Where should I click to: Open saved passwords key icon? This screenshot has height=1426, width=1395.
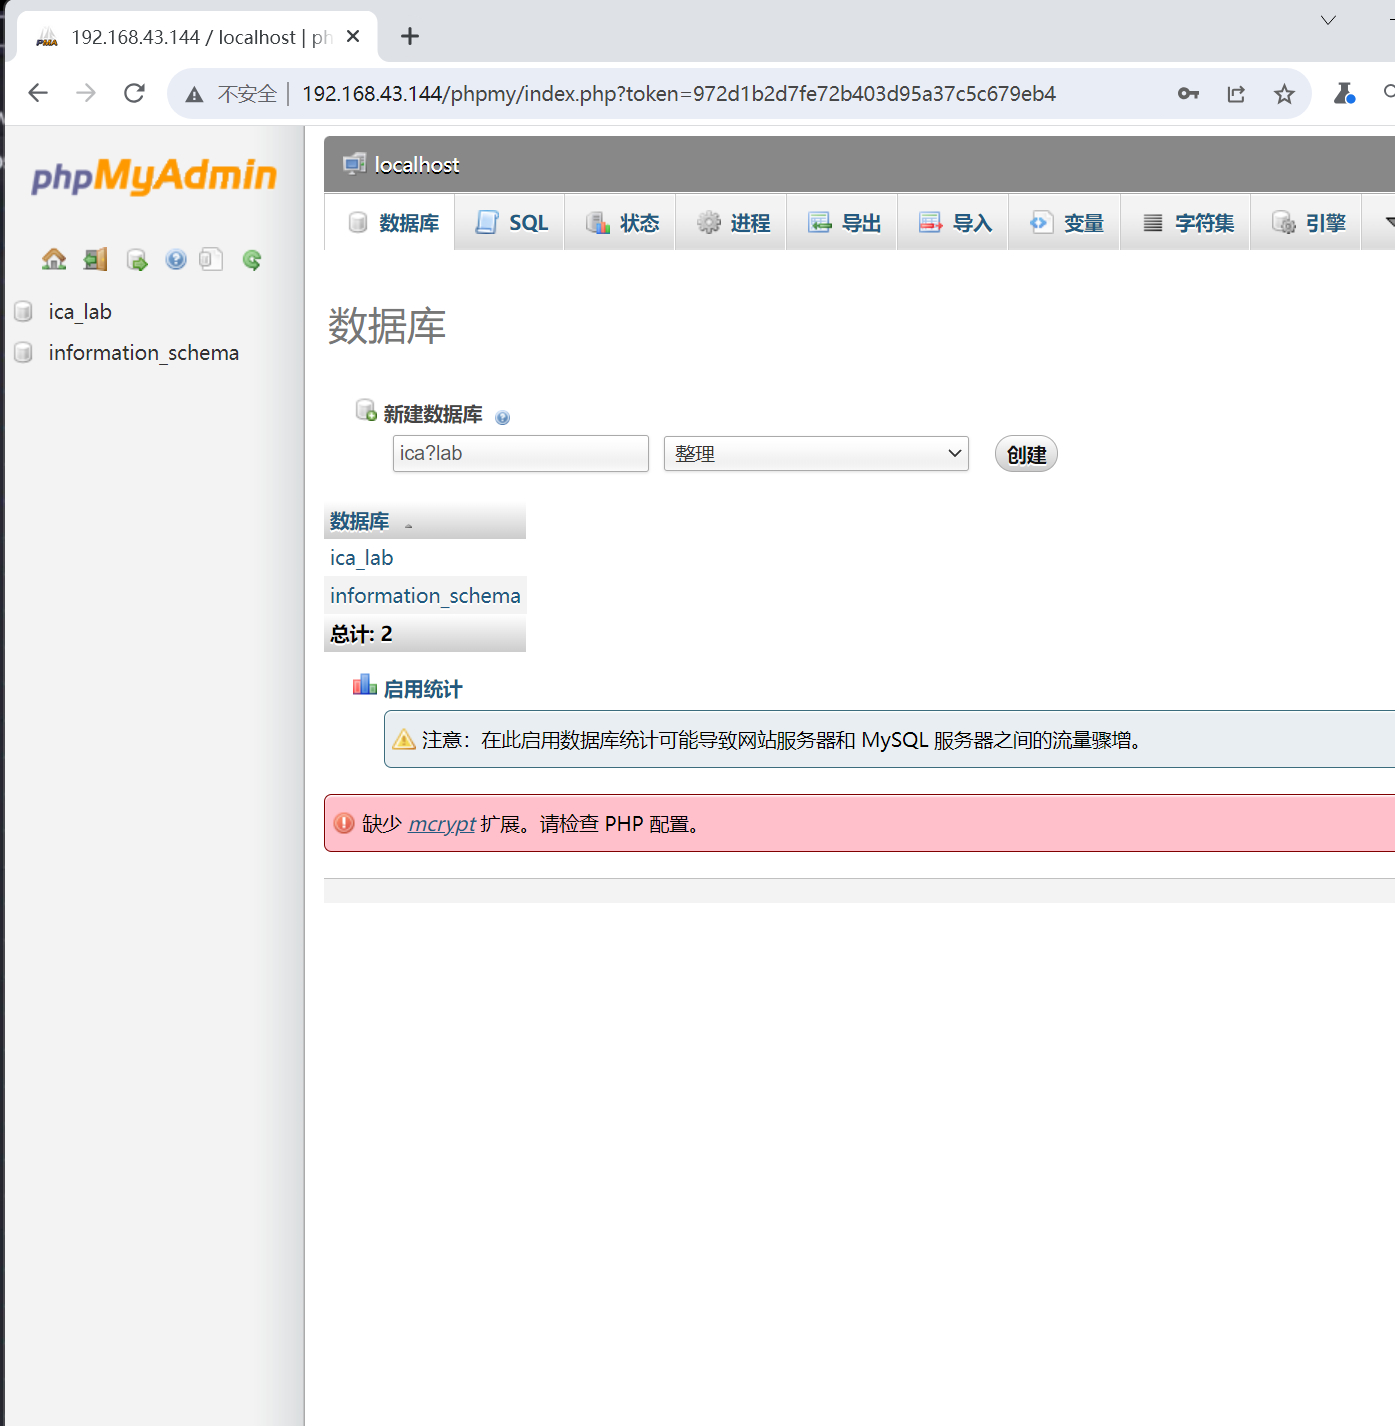(x=1188, y=94)
